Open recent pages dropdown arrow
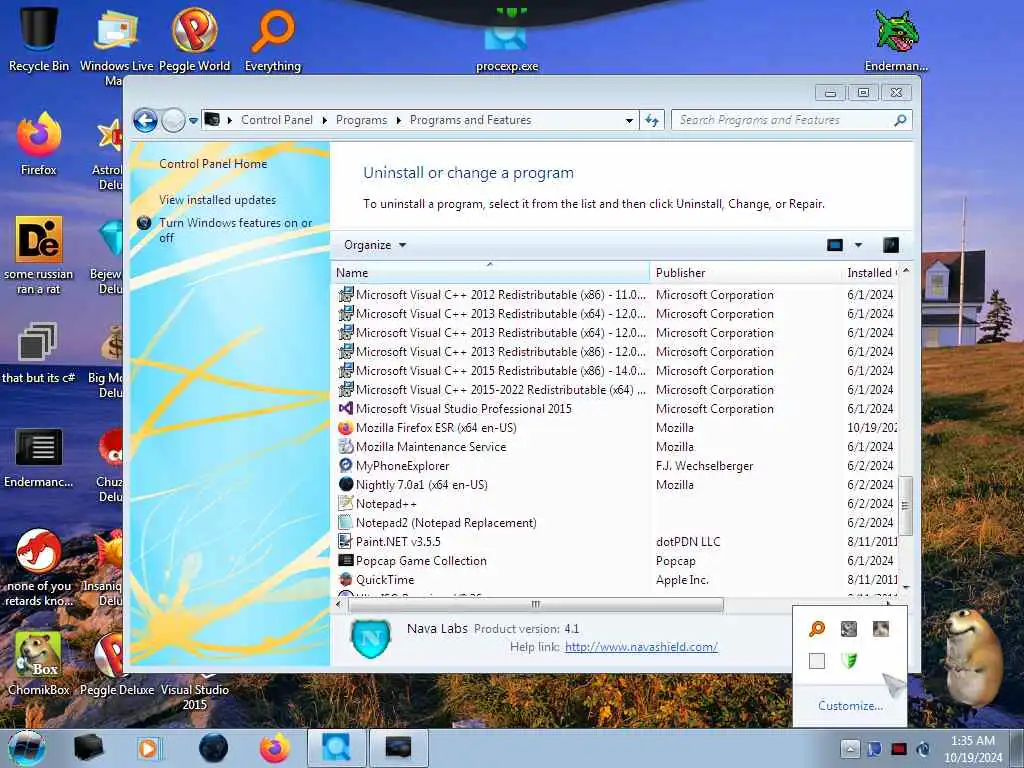 tap(193, 121)
